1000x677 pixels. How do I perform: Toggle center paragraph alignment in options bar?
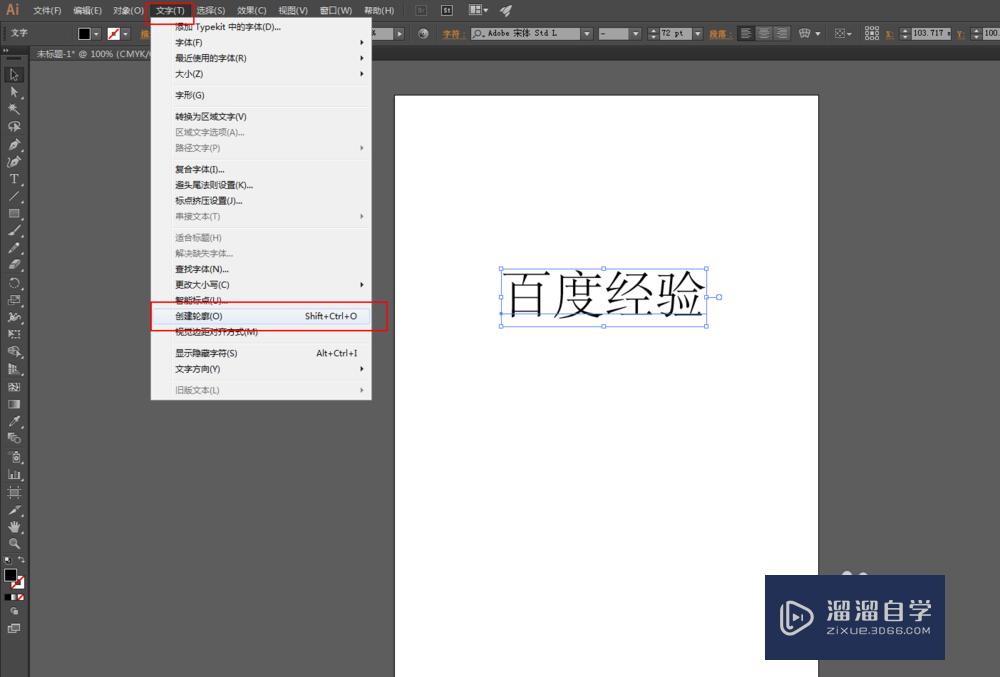point(766,33)
